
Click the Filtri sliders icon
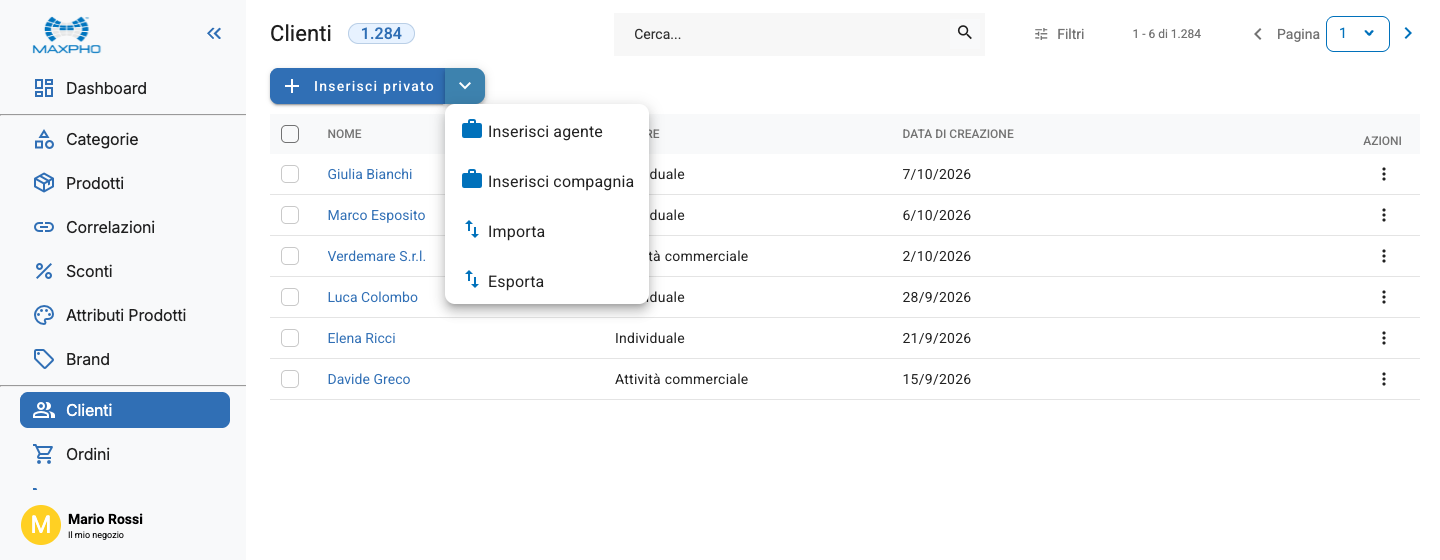click(x=1041, y=34)
